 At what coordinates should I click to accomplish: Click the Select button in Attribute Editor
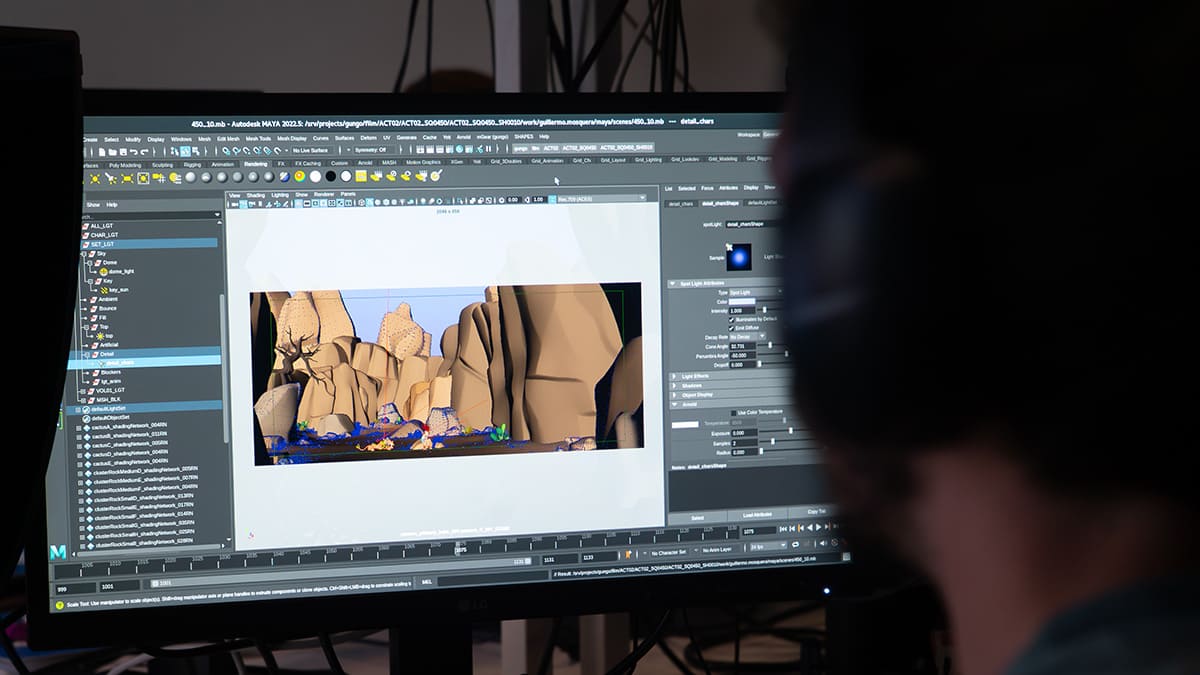pyautogui.click(x=697, y=517)
